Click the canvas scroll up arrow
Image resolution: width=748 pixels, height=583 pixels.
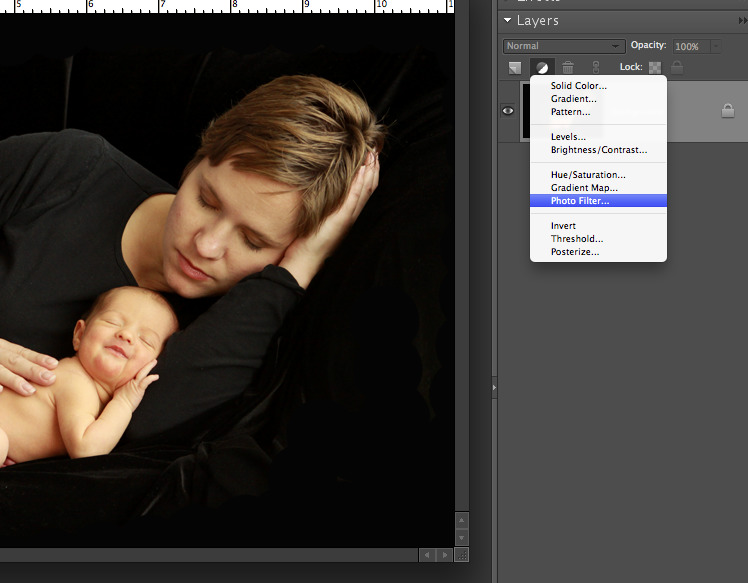(461, 521)
